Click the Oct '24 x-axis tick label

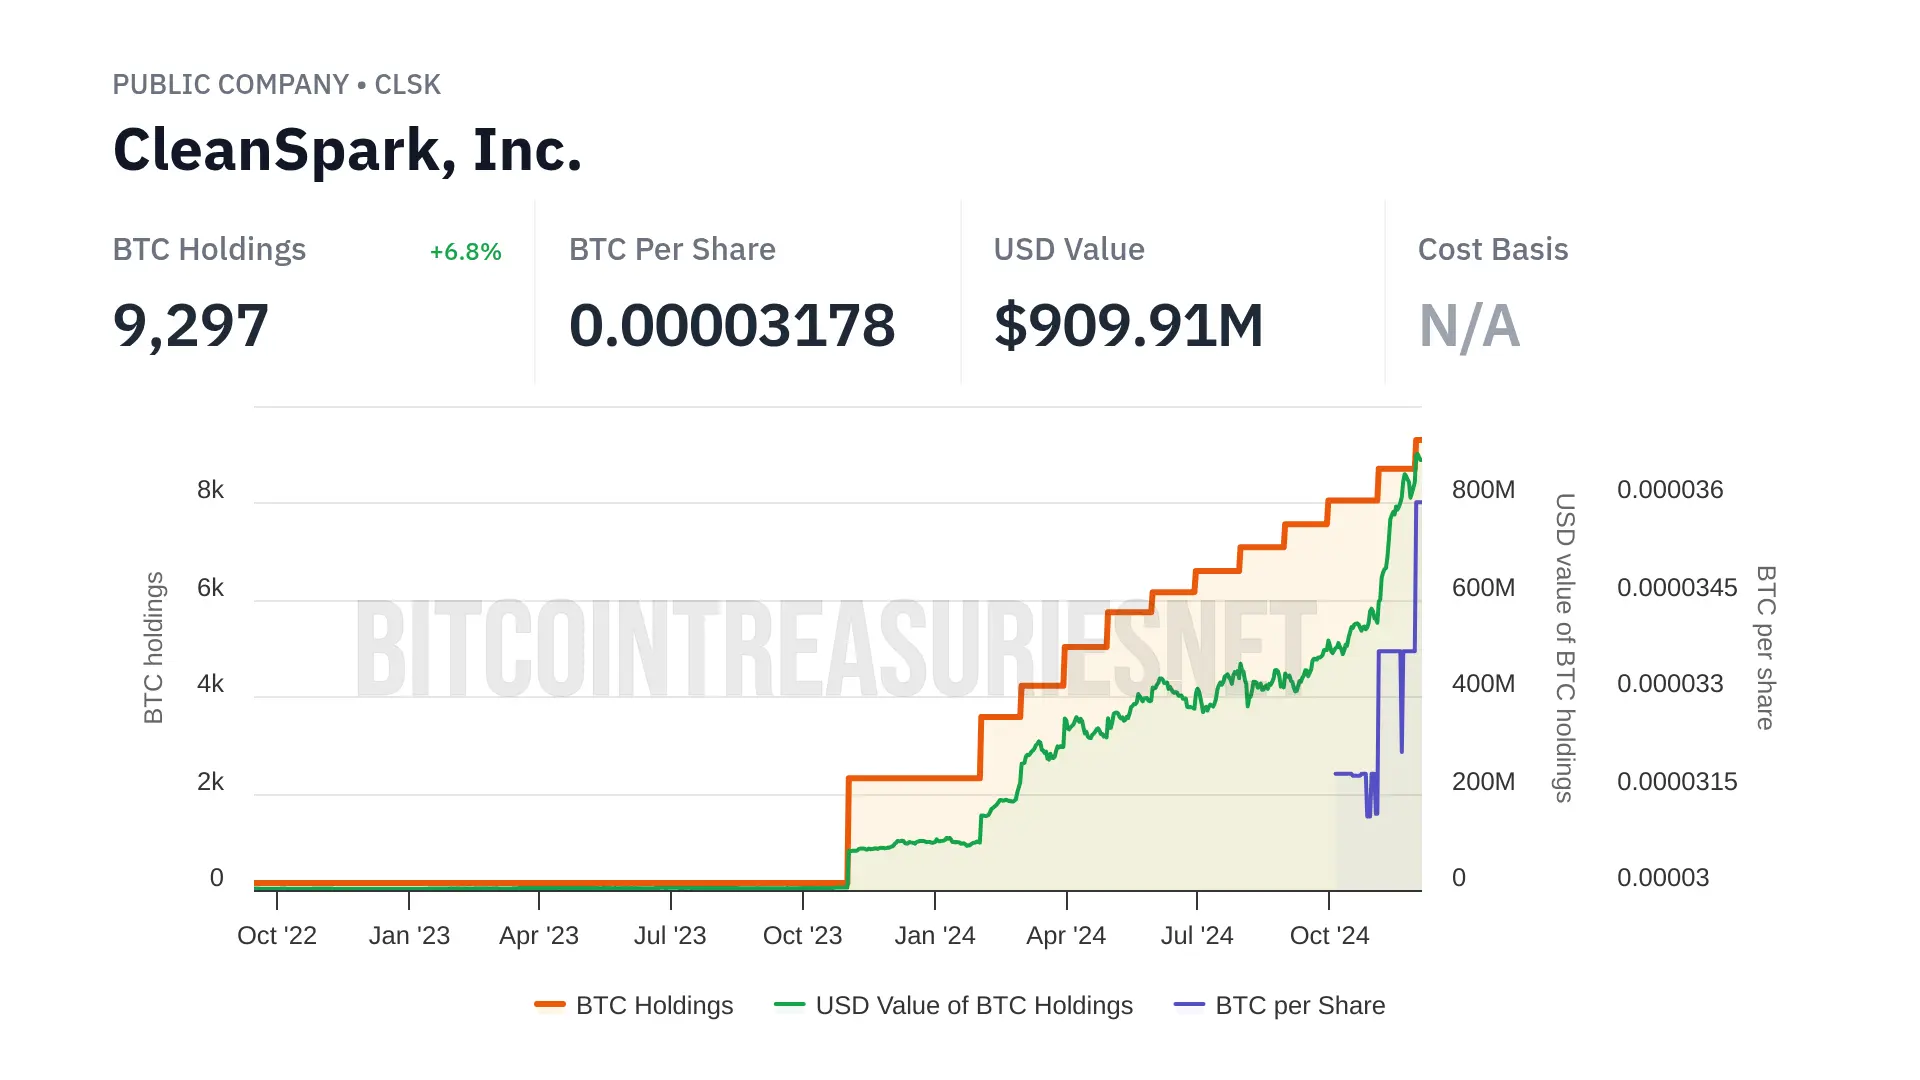tap(1329, 935)
